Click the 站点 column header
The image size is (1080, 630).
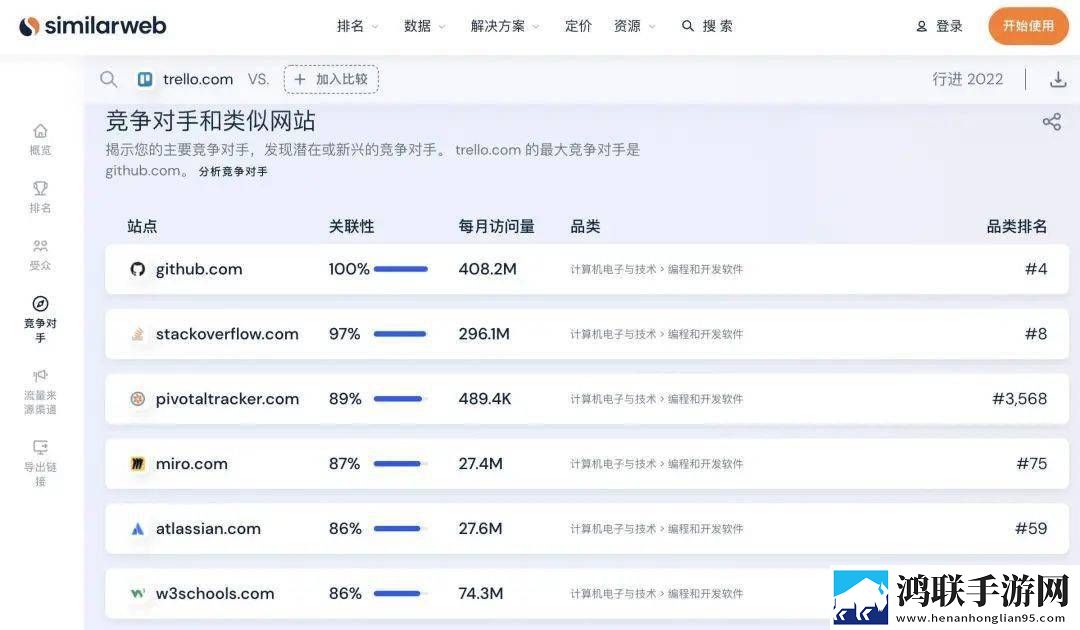[x=142, y=227]
